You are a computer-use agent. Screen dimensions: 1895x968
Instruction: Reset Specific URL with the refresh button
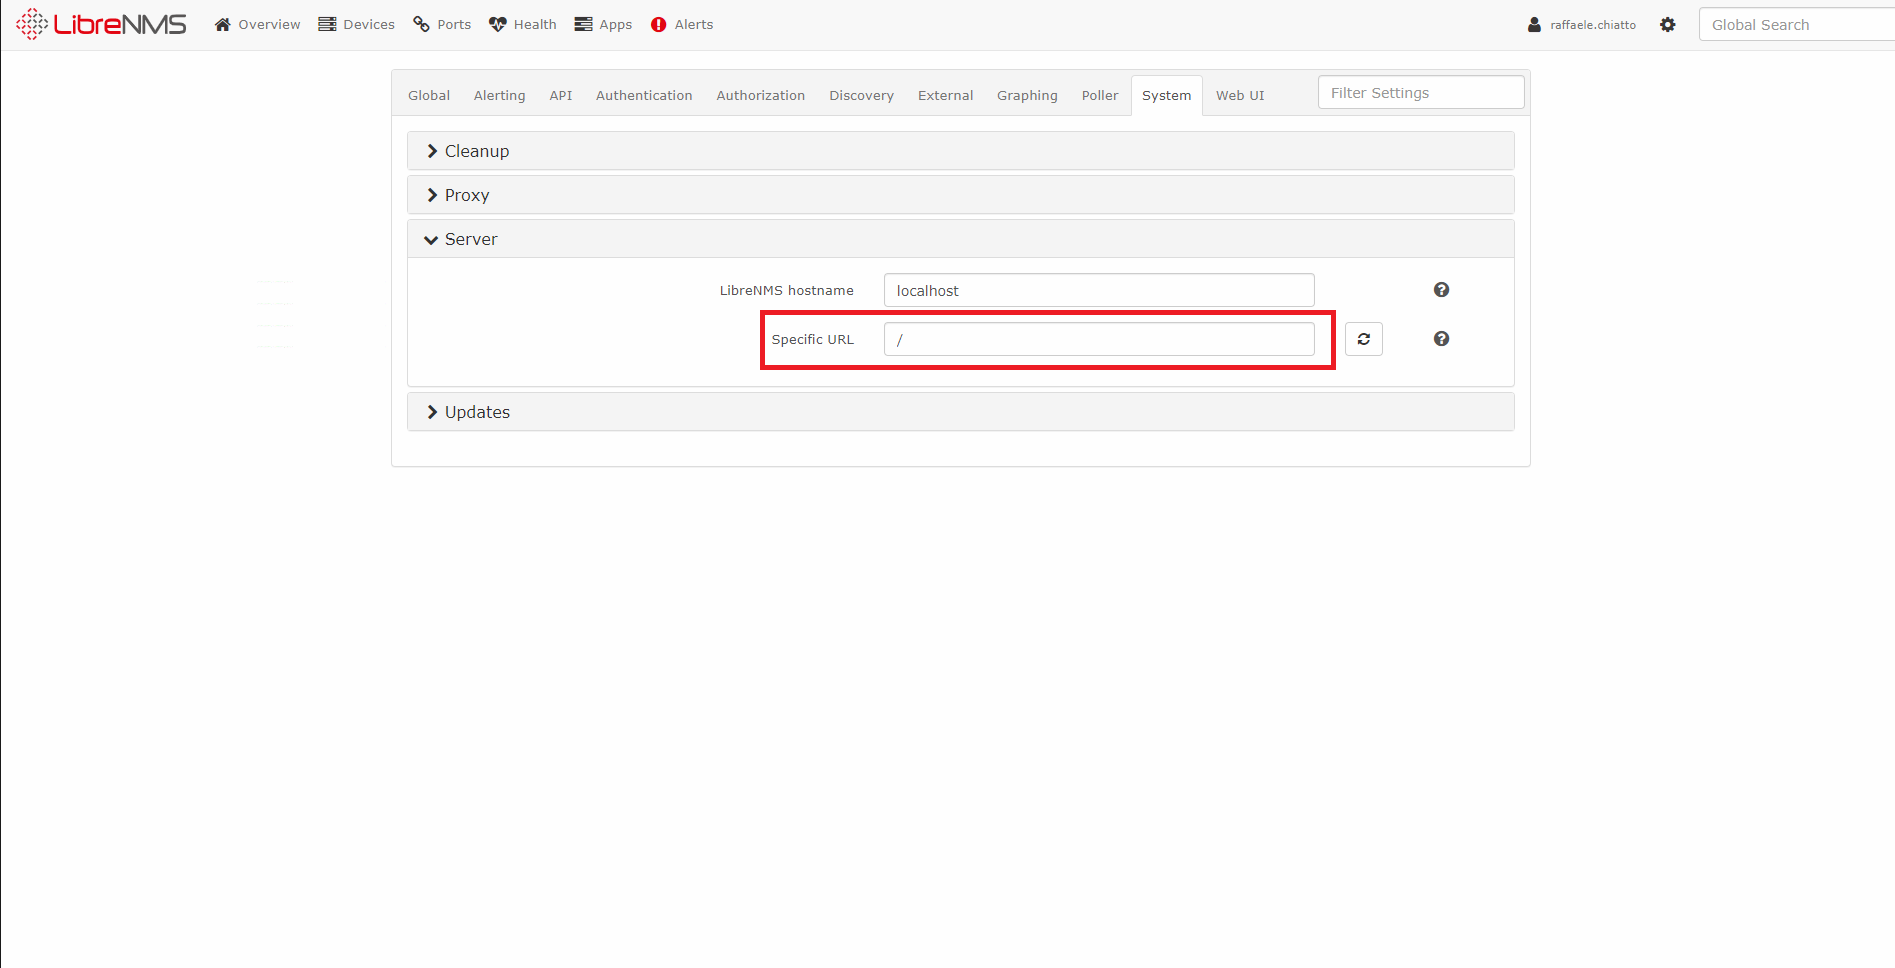click(1364, 339)
